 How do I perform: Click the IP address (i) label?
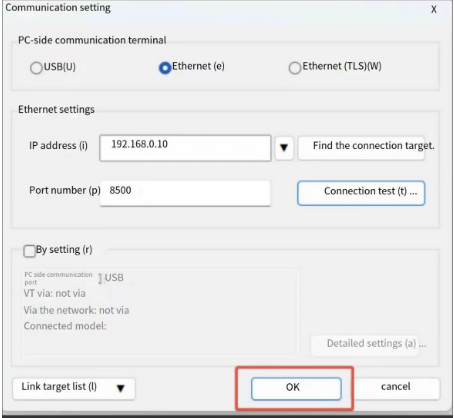coord(58,146)
